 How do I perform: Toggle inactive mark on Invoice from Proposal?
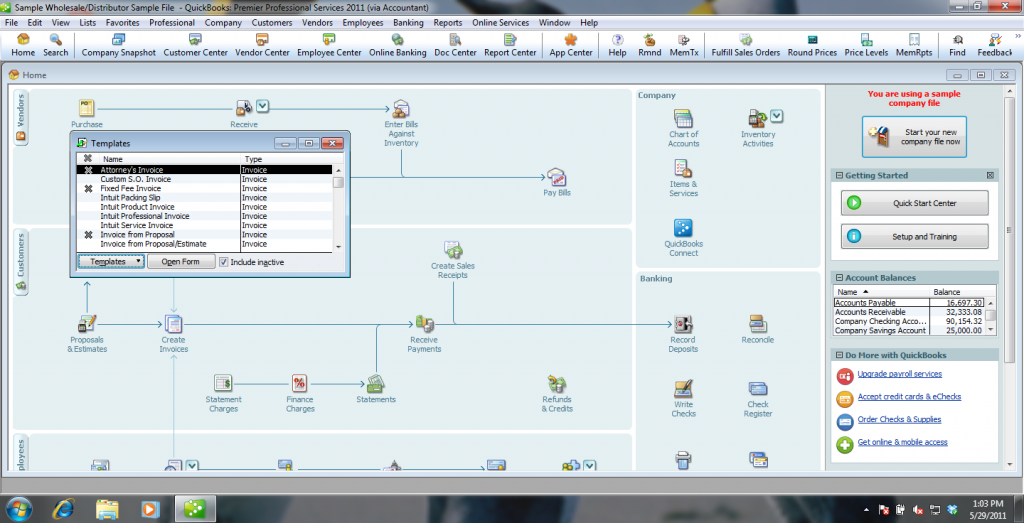(88, 234)
